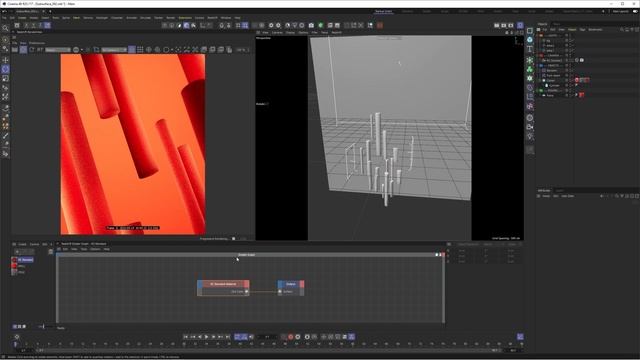Click the green render settings toolbar icon
This screenshot has width=640, height=360.
[x=321, y=25]
